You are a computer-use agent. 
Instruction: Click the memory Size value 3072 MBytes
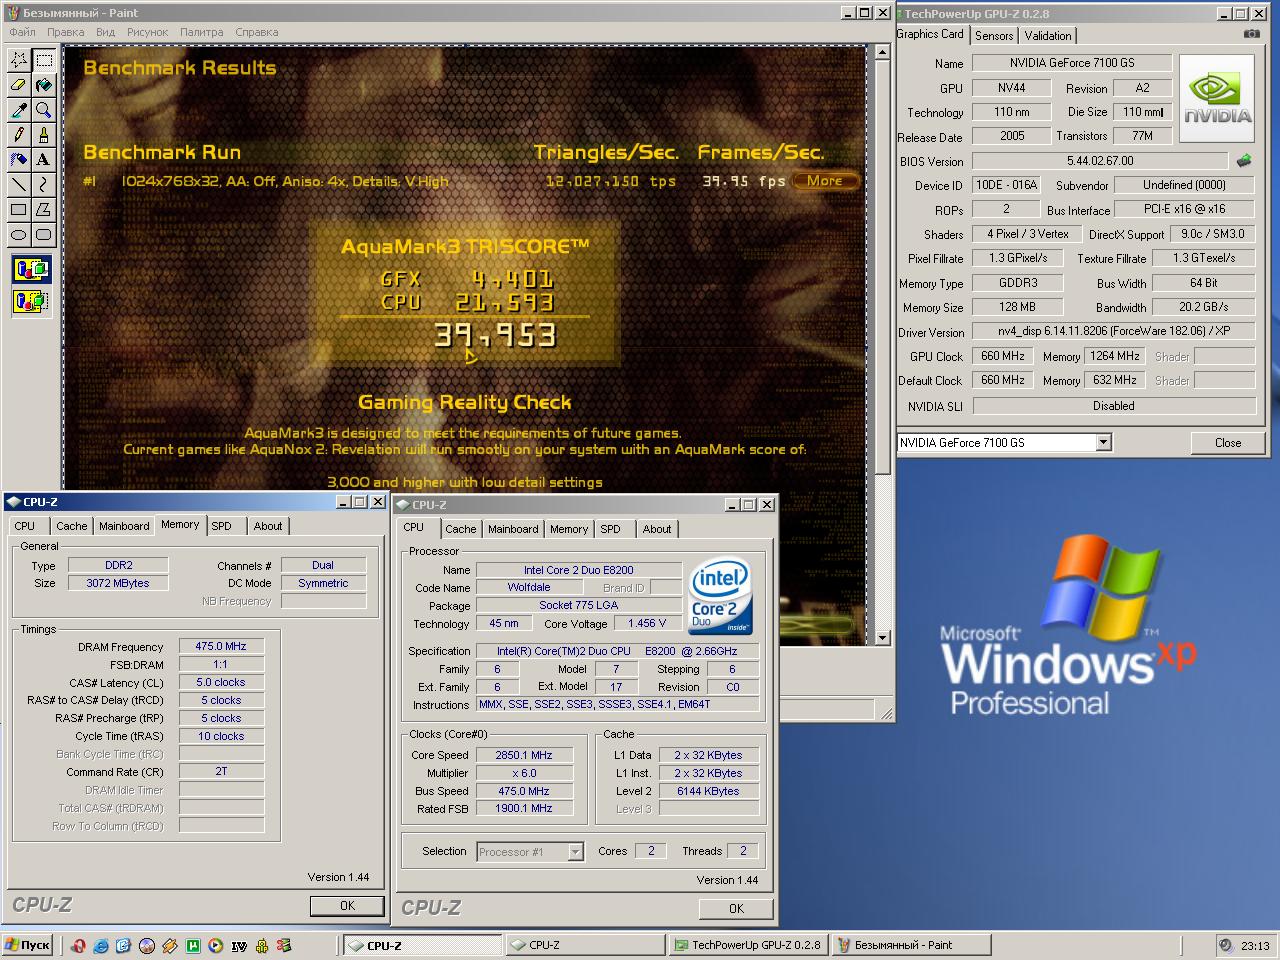[118, 583]
